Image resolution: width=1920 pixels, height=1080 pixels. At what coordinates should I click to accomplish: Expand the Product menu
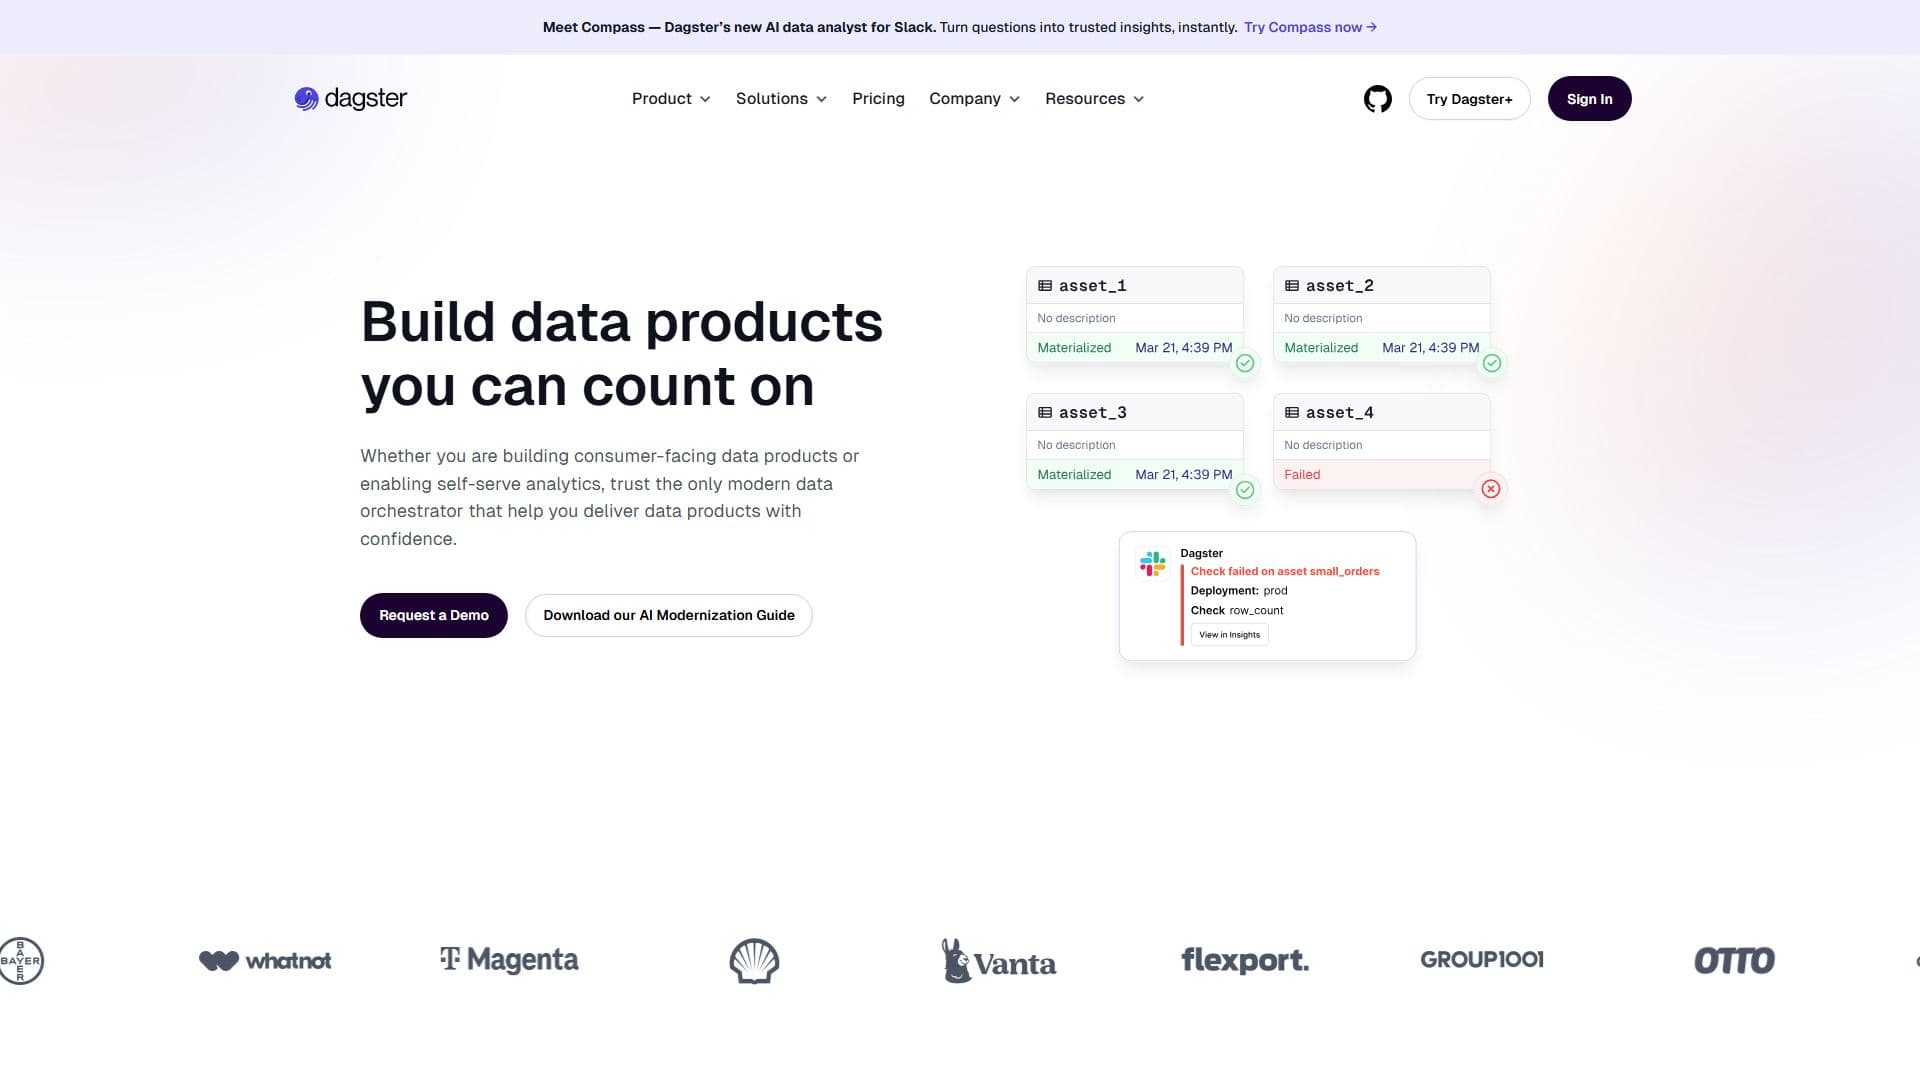coord(671,99)
